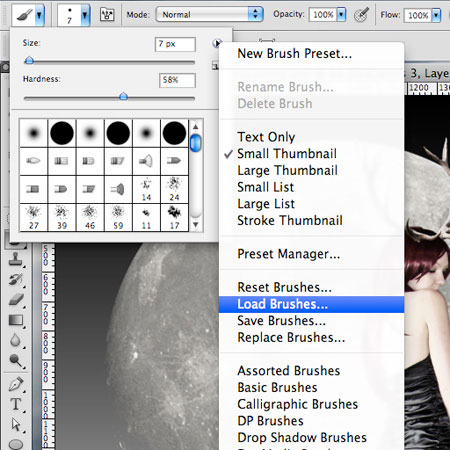This screenshot has height=450, width=450.
Task: Choose Save Brushes... menu item
Action: click(311, 321)
